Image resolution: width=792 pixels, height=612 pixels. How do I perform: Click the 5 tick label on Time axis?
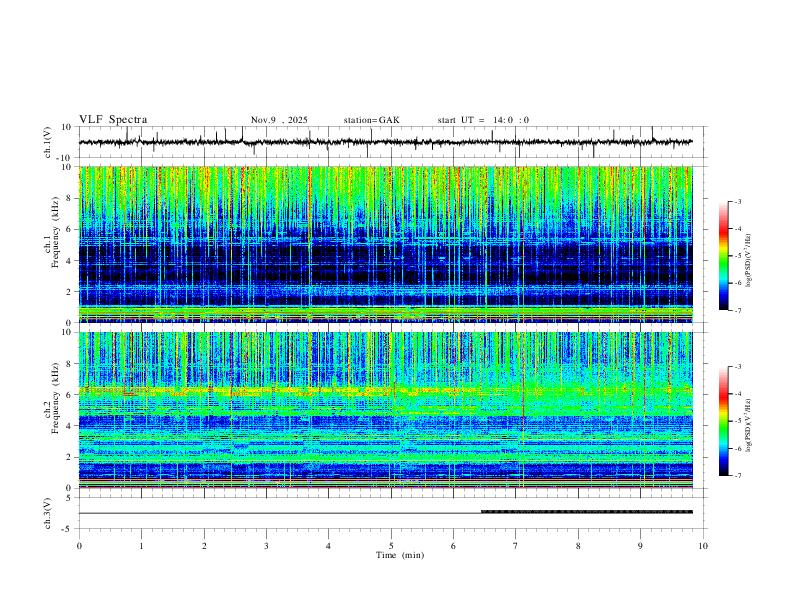[x=391, y=546]
